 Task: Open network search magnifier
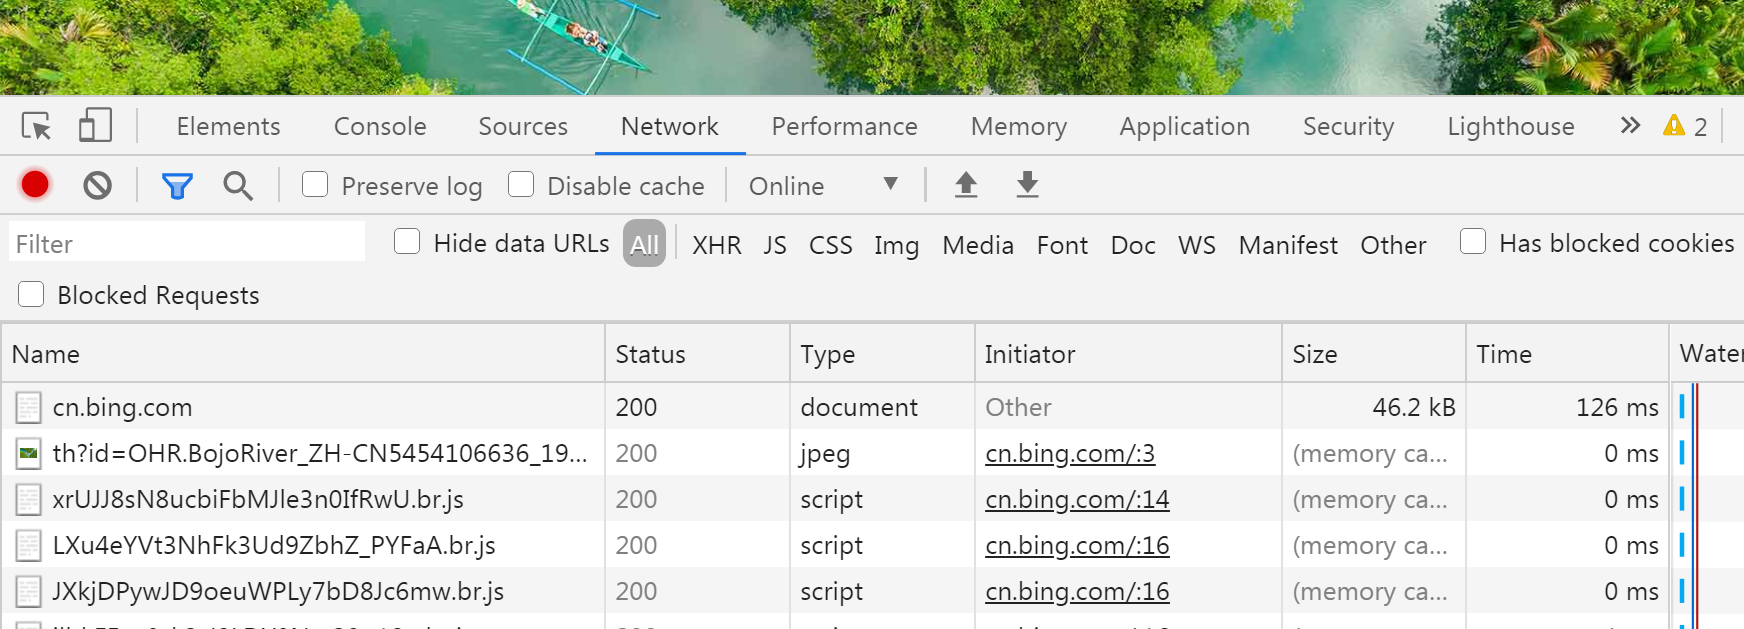coord(237,186)
